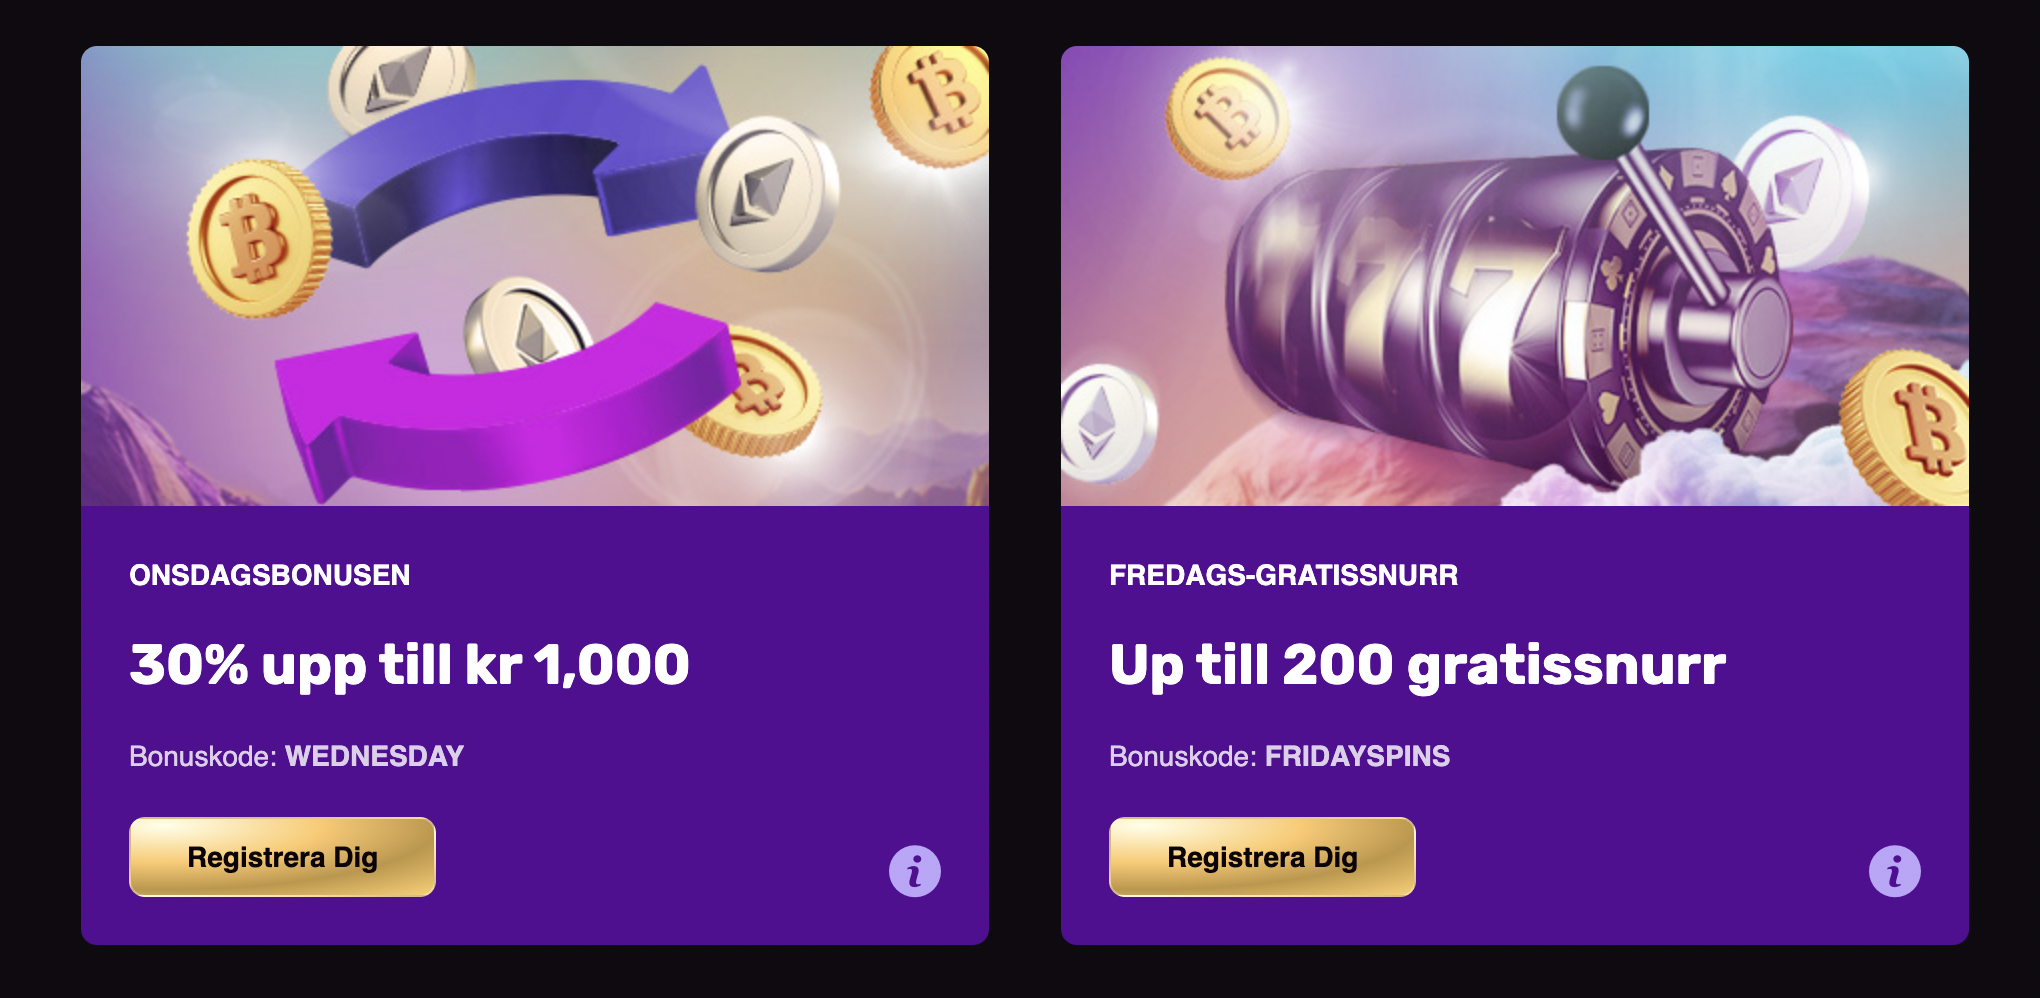
Task: Click the WEDNESDAY bonus code text
Action: coord(374,756)
